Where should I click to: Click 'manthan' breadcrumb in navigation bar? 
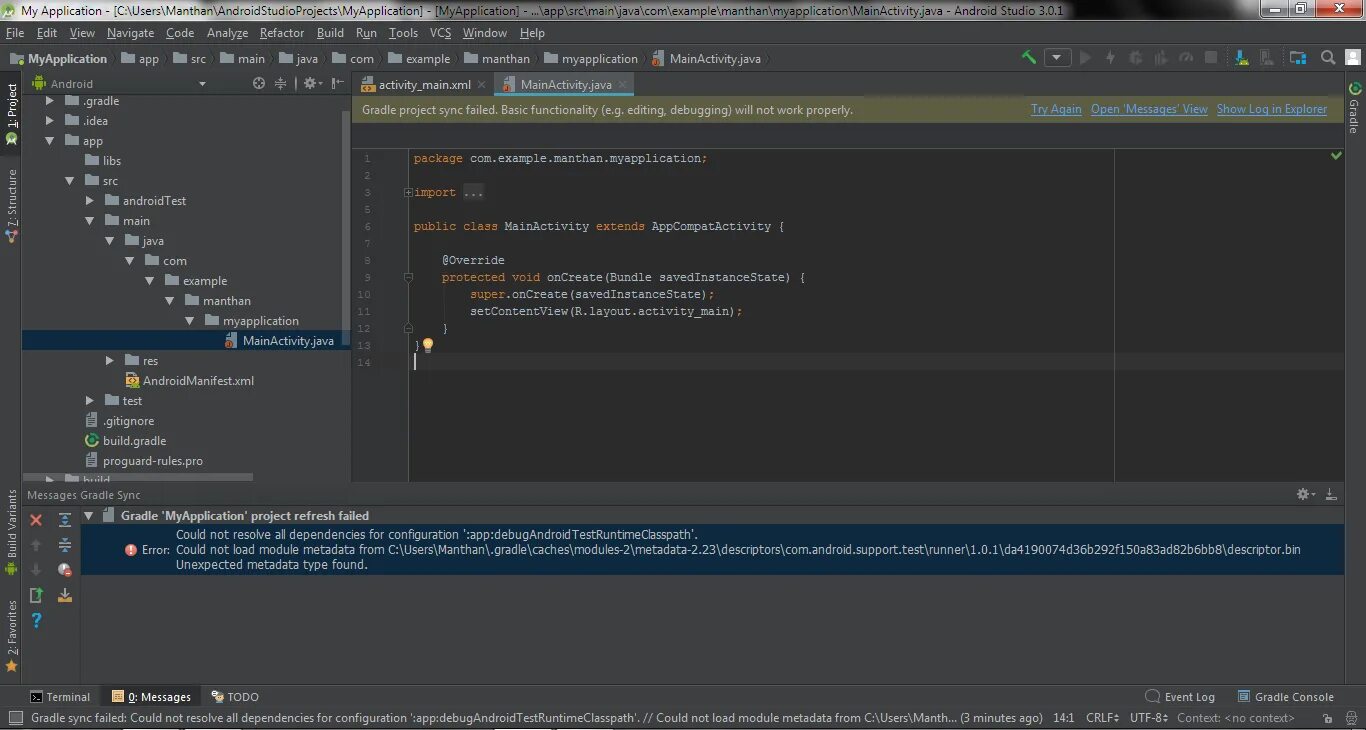point(496,59)
